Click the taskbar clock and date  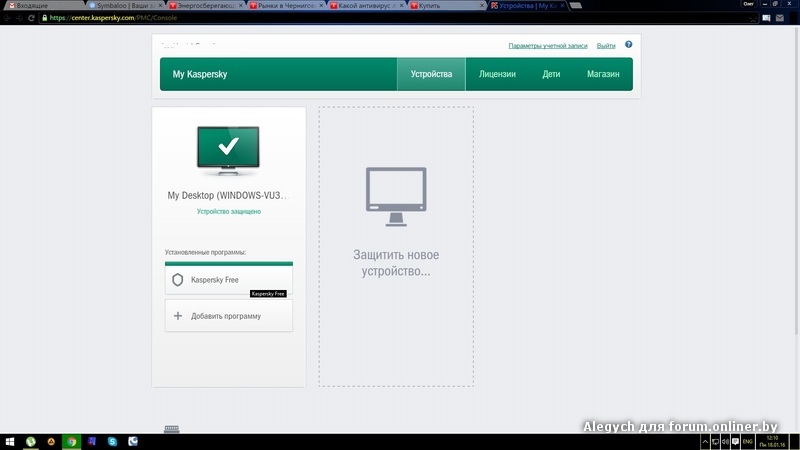[772, 442]
